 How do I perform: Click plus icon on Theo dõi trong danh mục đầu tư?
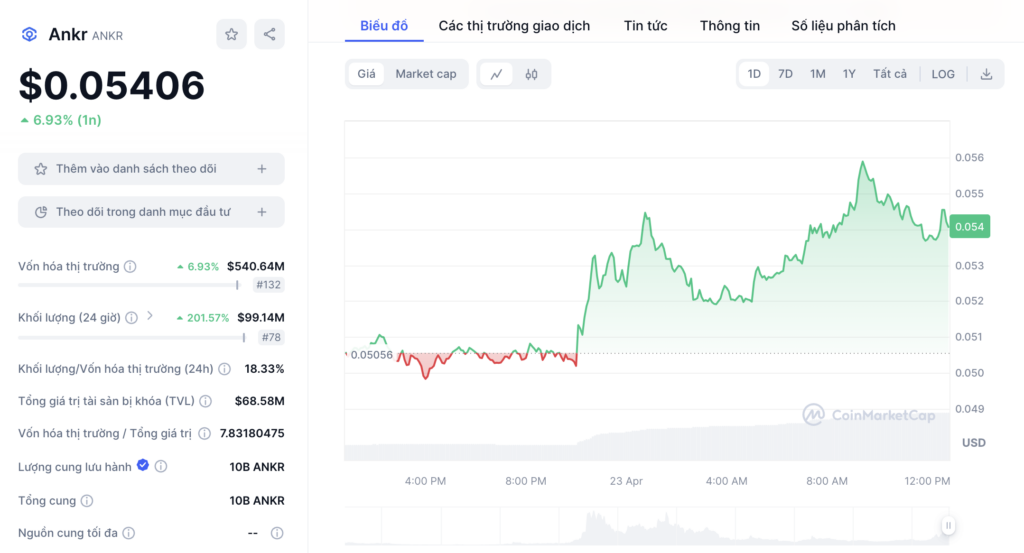point(262,212)
